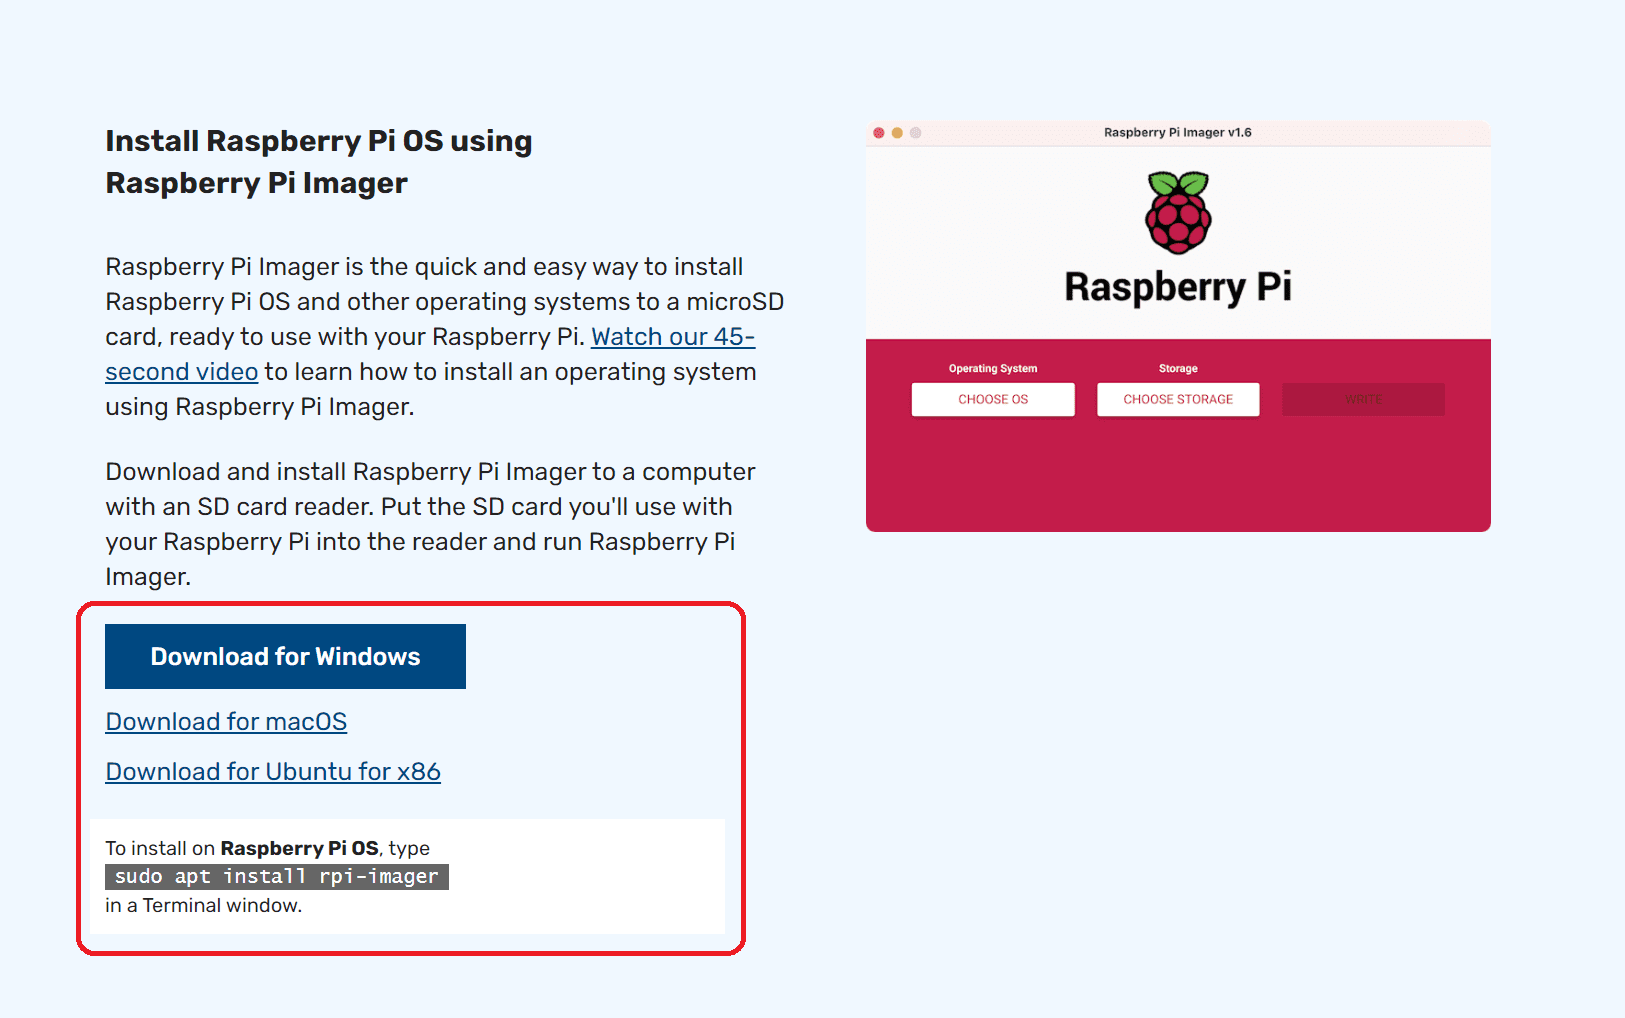Click the red close dot in Imager window

(879, 133)
